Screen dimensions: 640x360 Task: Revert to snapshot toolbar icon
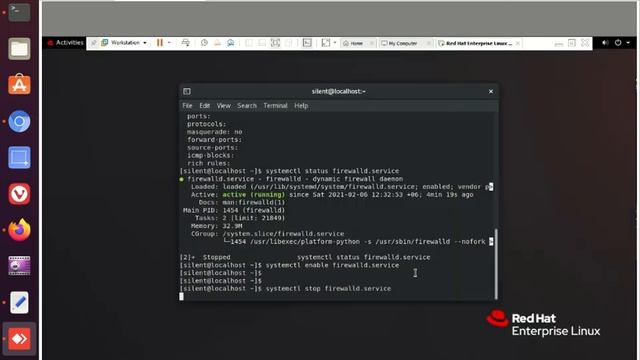[217, 43]
